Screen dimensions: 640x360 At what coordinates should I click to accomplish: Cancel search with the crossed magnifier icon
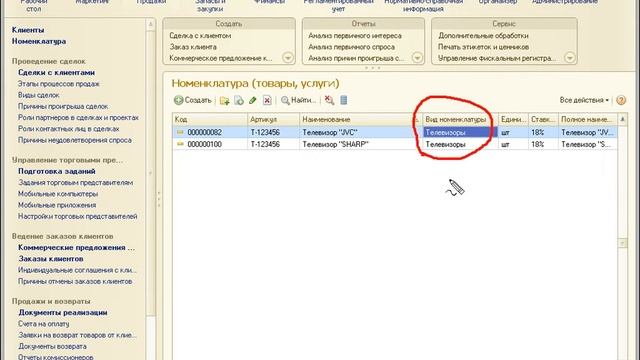click(329, 100)
